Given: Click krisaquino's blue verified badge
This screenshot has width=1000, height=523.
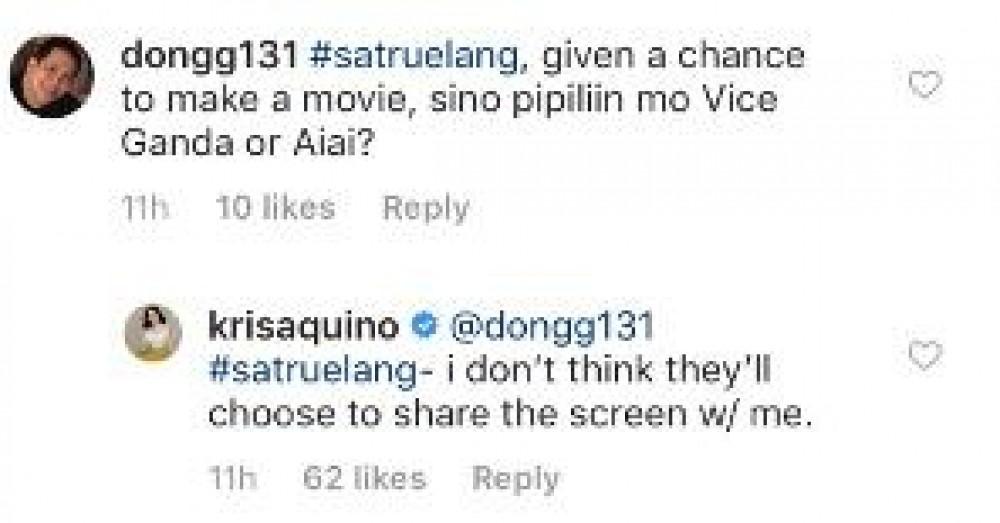Looking at the screenshot, I should click(x=422, y=327).
